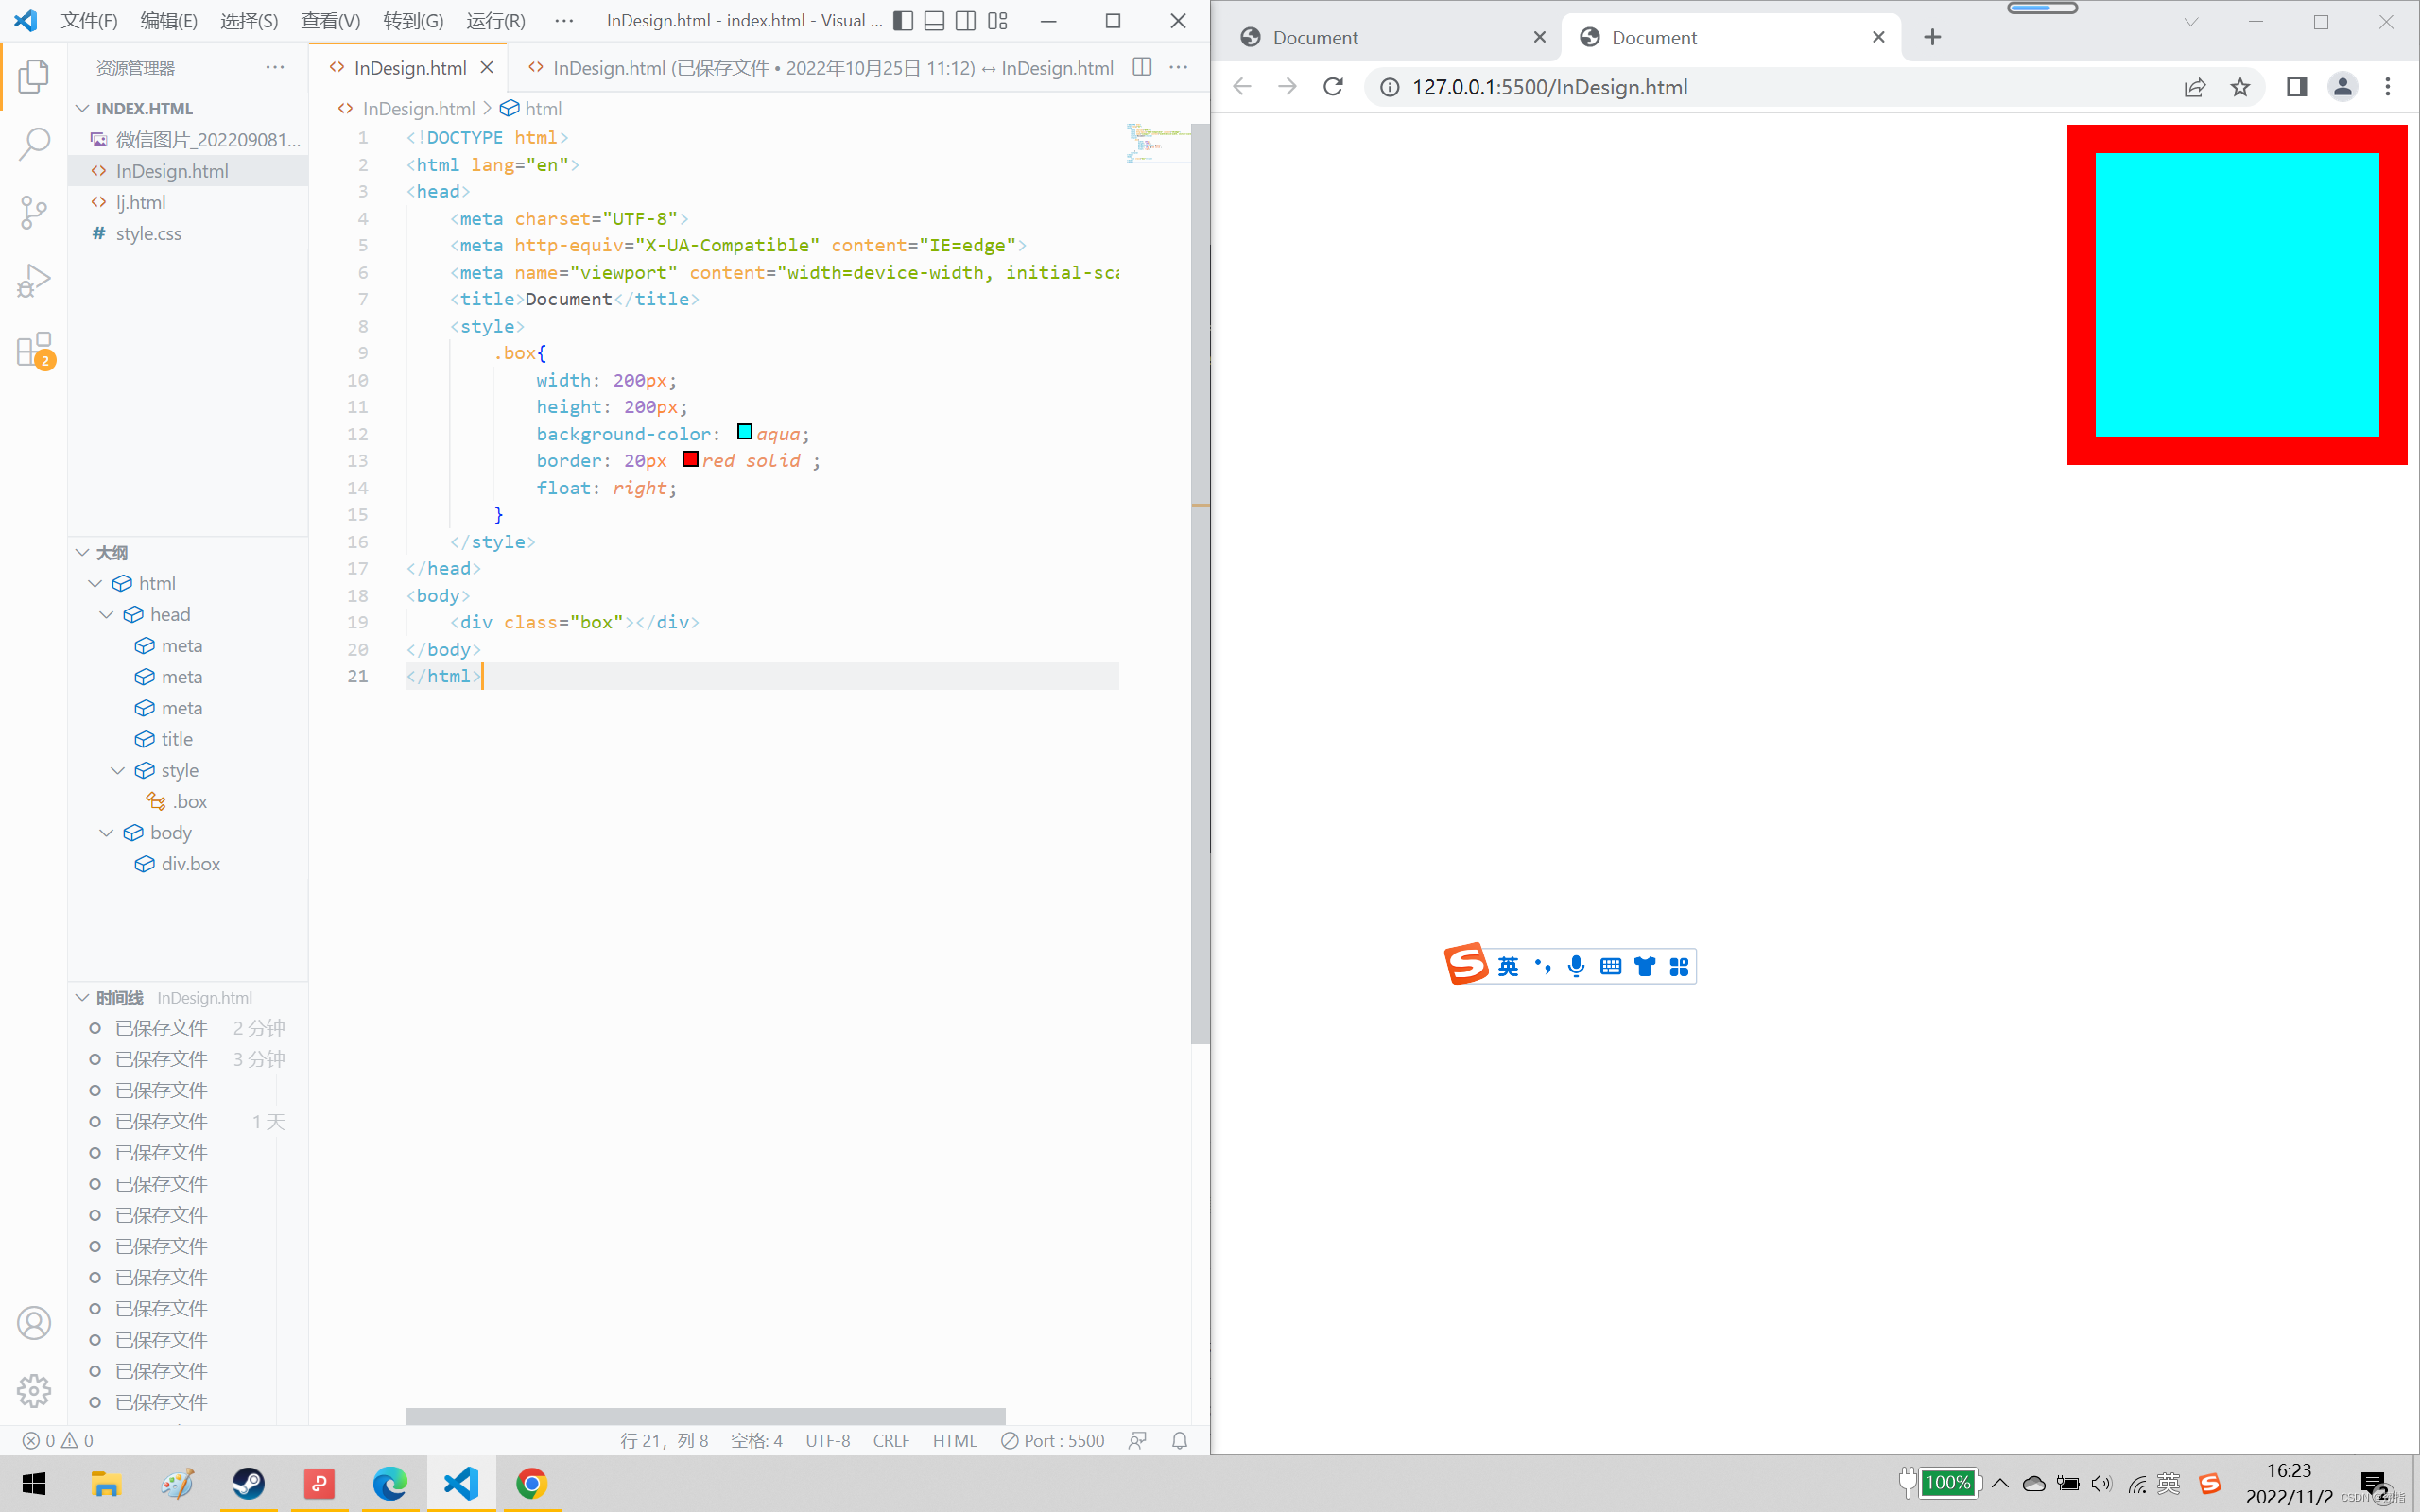Reload the browser page
The height and width of the screenshot is (1512, 2420).
click(x=1333, y=87)
